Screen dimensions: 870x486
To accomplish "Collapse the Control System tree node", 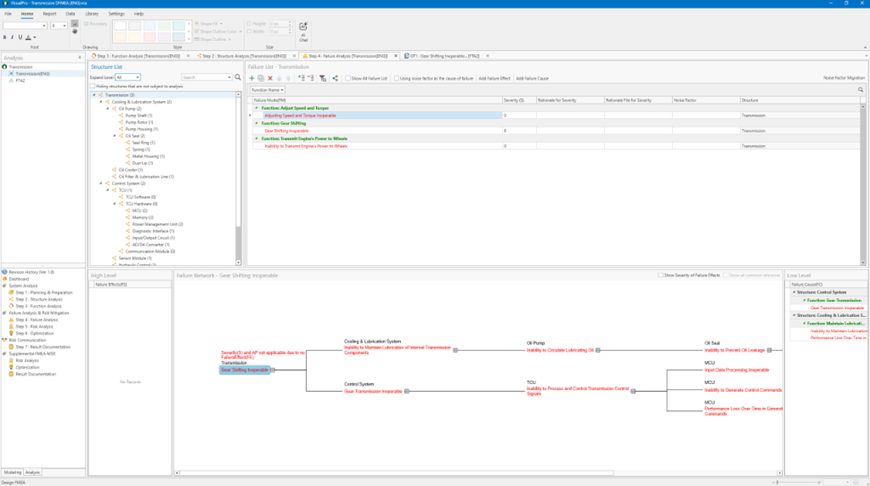I will [101, 183].
